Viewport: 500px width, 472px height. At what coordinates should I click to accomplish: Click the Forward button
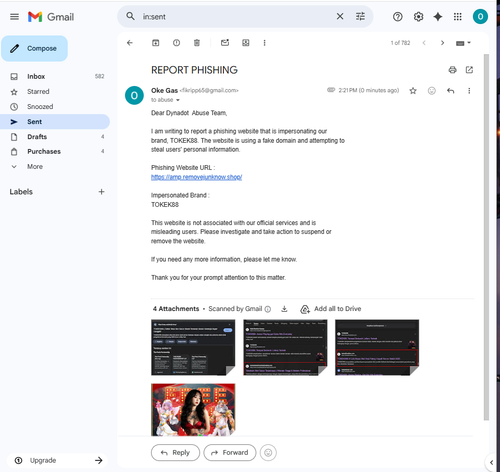(x=230, y=453)
